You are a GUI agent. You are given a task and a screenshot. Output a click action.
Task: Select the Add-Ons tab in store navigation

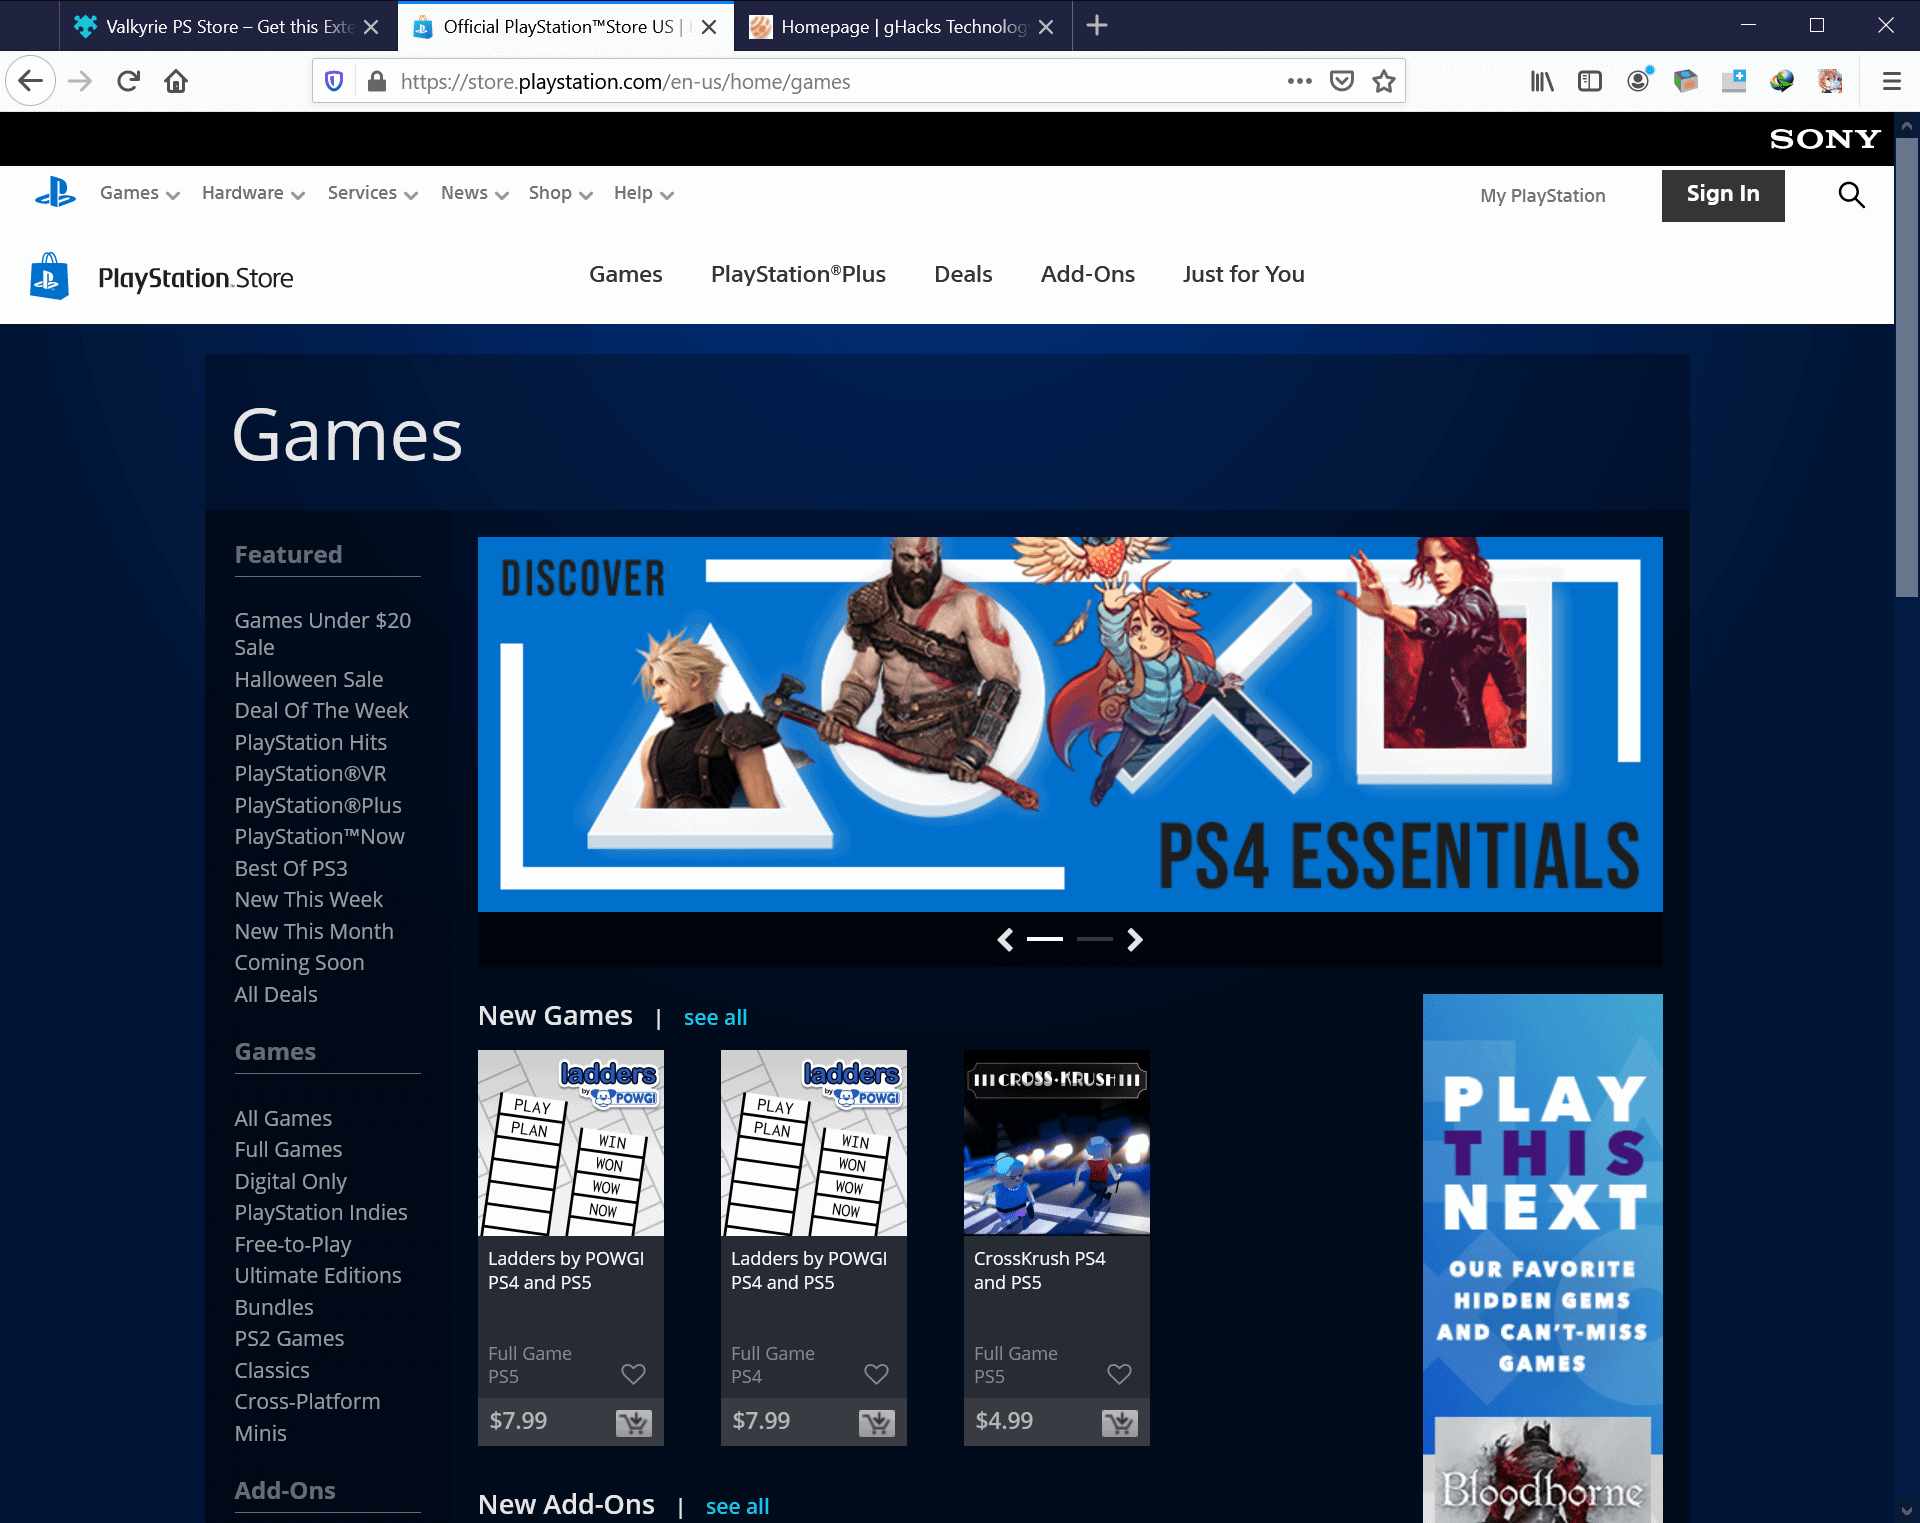point(1086,273)
